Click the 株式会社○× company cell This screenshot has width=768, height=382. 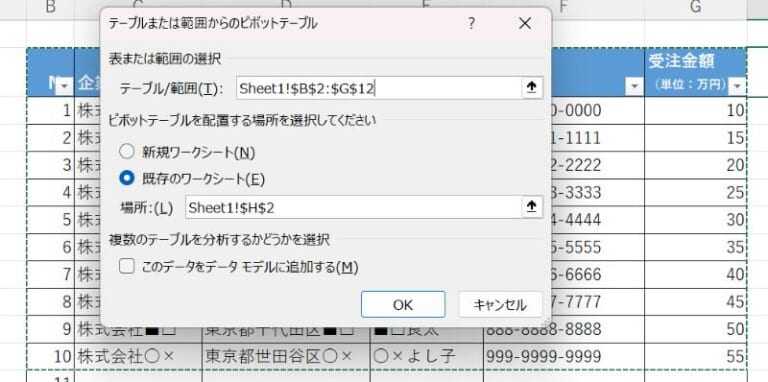click(x=138, y=357)
